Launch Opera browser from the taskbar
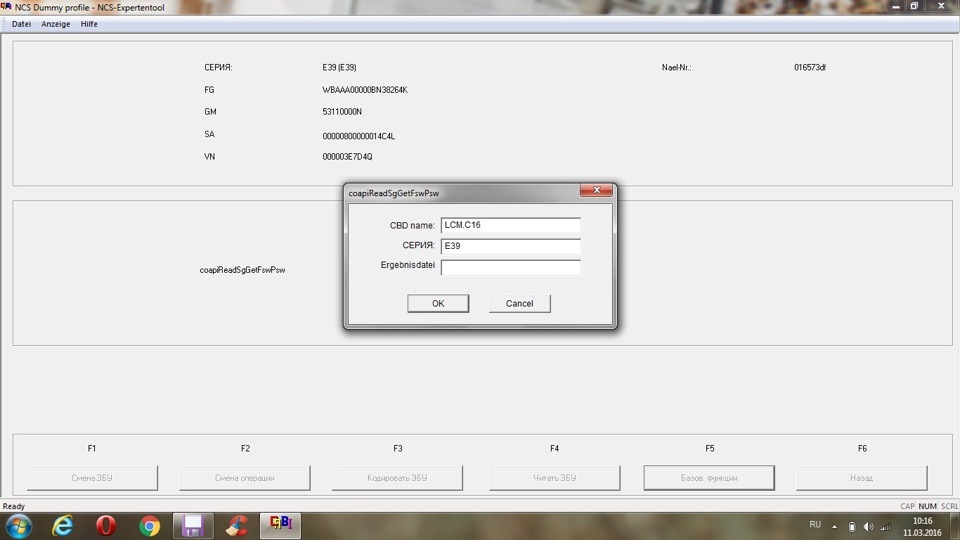 click(105, 526)
